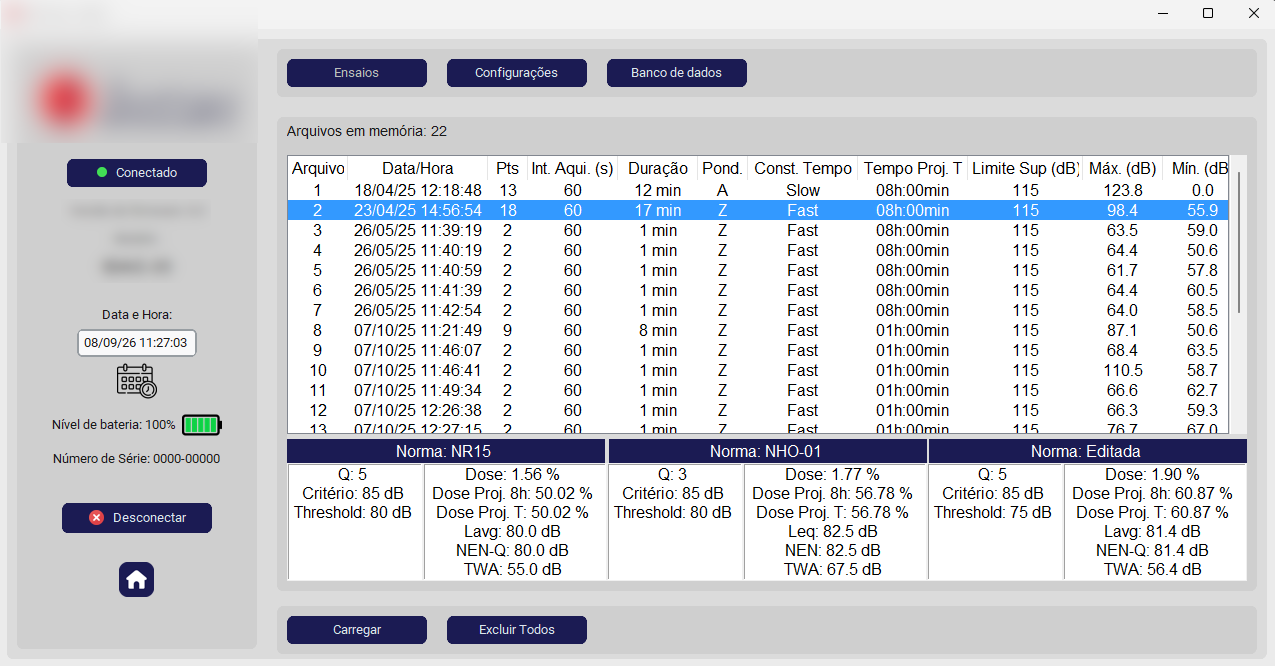Click the Int. Aqui. (s) column header
Viewport: 1275px width, 666px height.
572,169
